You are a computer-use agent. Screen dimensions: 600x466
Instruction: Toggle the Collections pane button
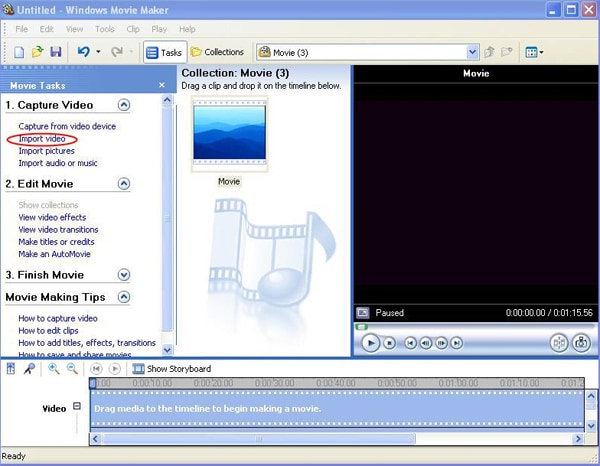(x=217, y=52)
